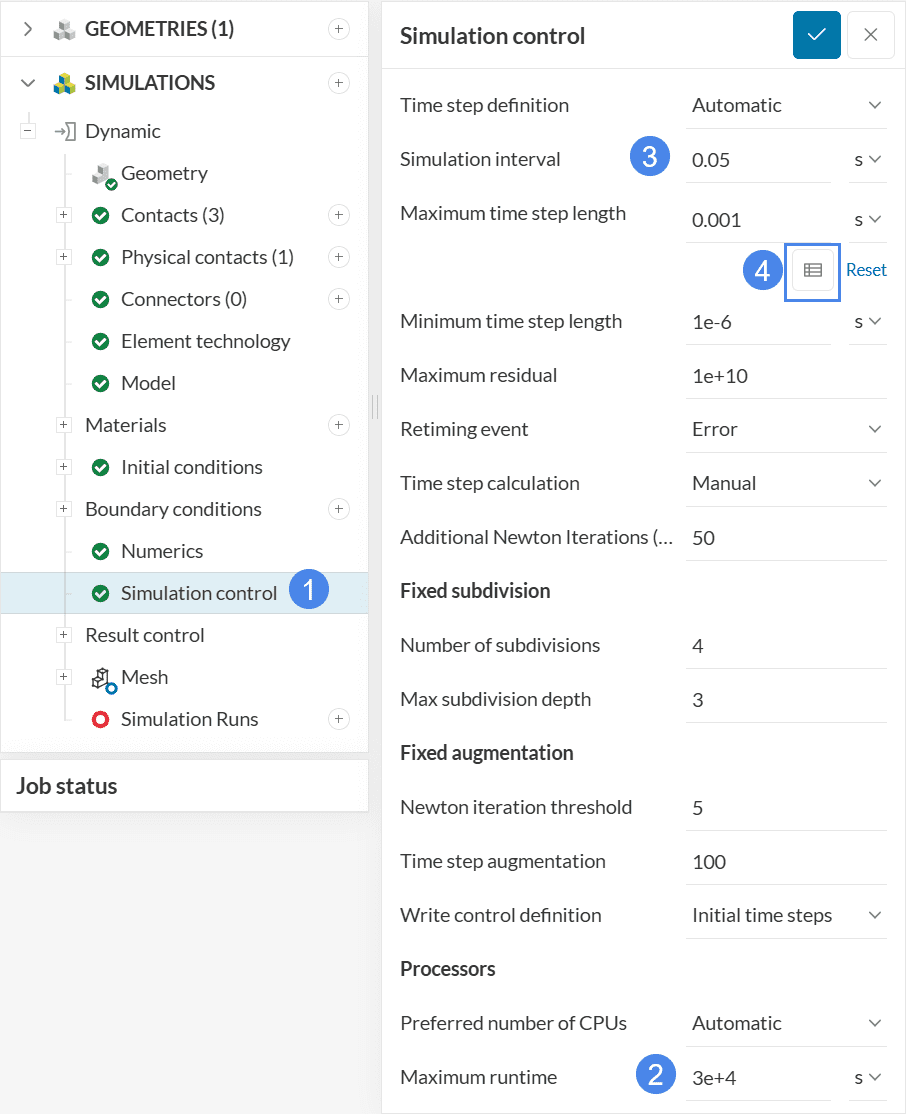Open the Retiming event dropdown
Screen dimensions: 906x1114
point(786,429)
